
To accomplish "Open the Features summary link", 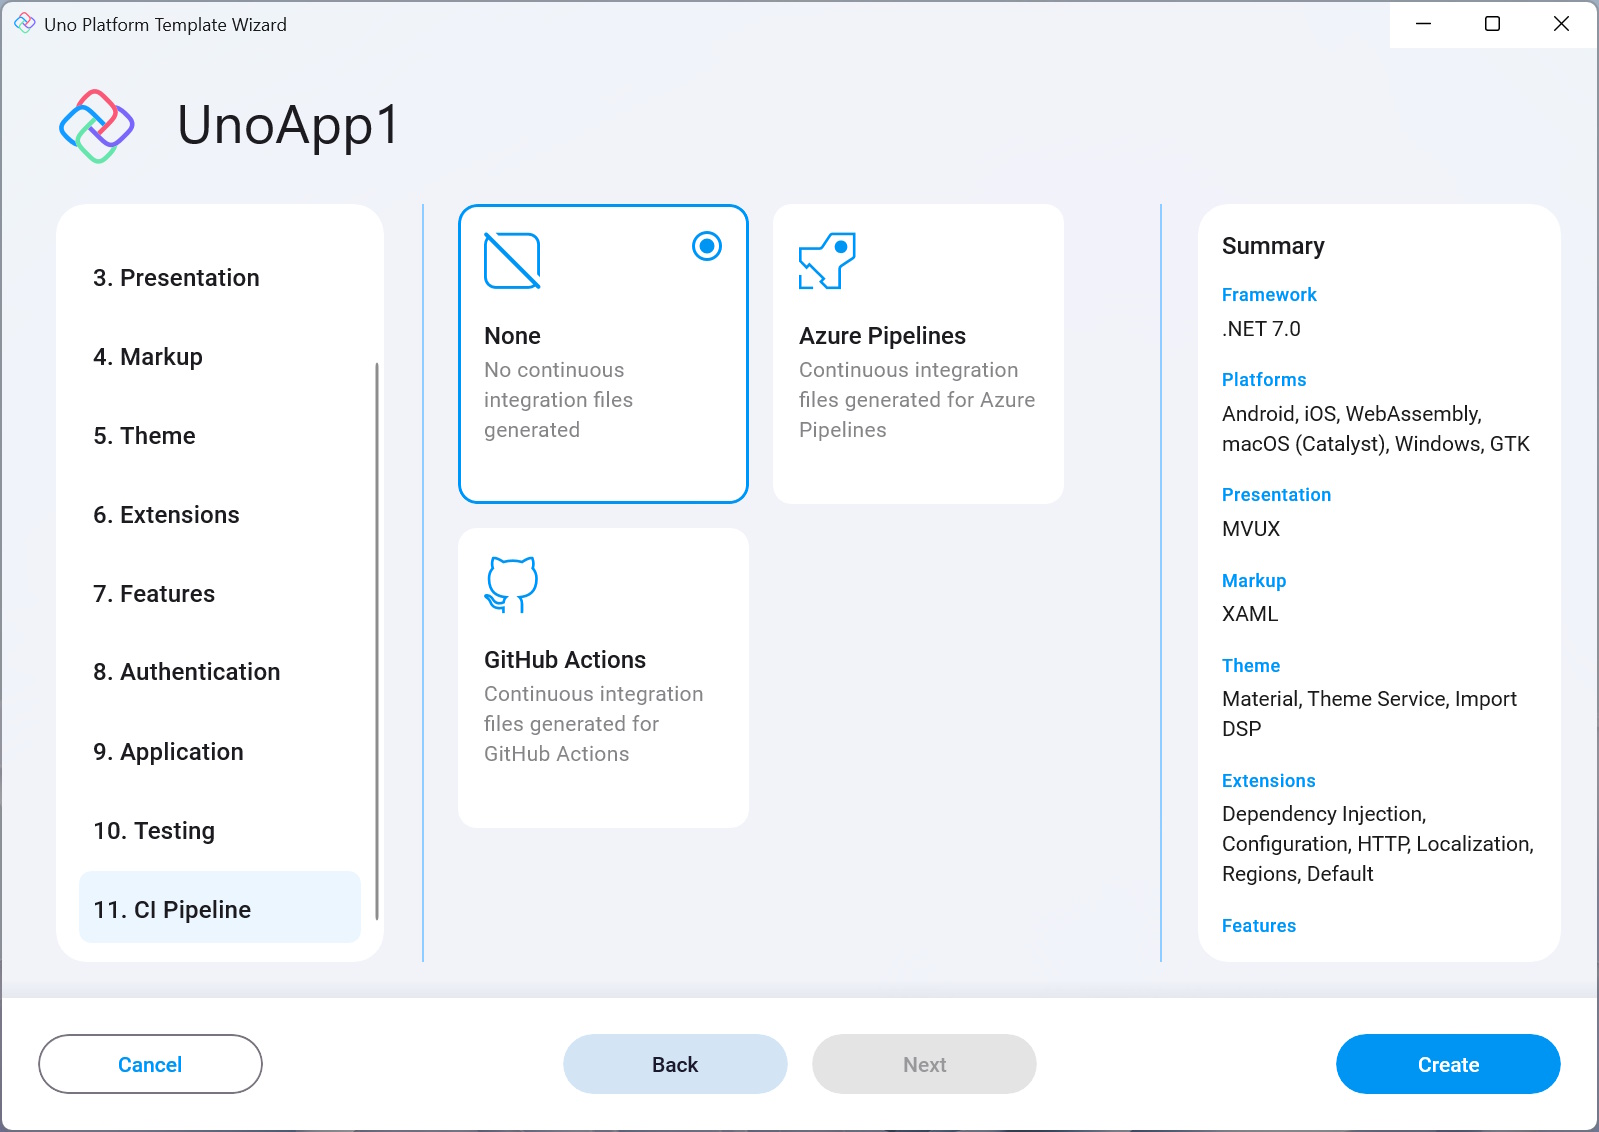I will click(1259, 926).
